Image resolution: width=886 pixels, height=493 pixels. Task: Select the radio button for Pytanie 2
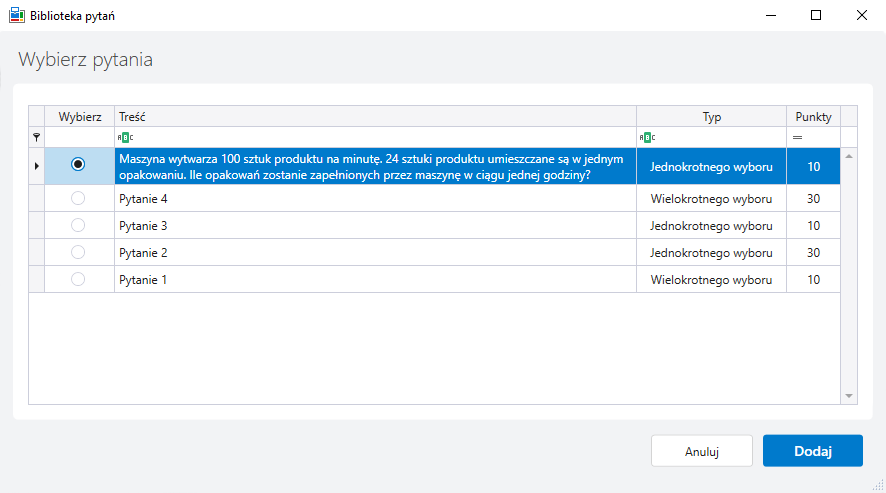[78, 252]
